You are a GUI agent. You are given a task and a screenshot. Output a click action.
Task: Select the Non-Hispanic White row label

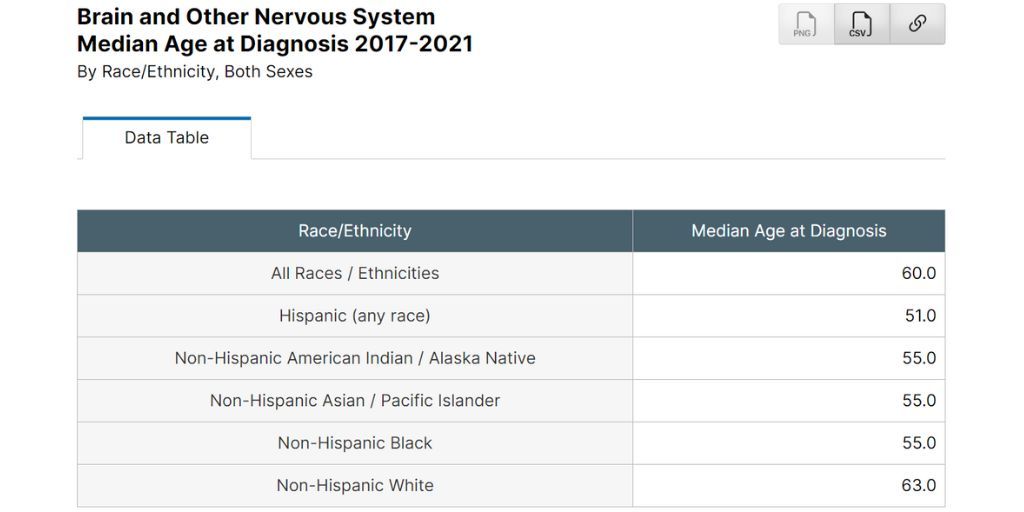(x=355, y=485)
